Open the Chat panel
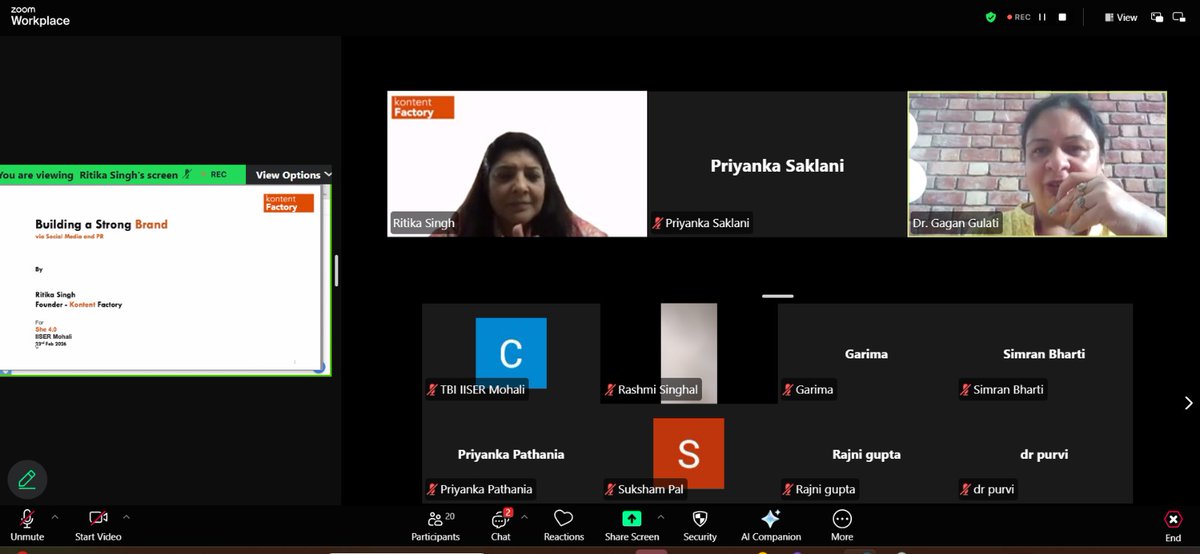This screenshot has width=1200, height=554. [x=501, y=524]
